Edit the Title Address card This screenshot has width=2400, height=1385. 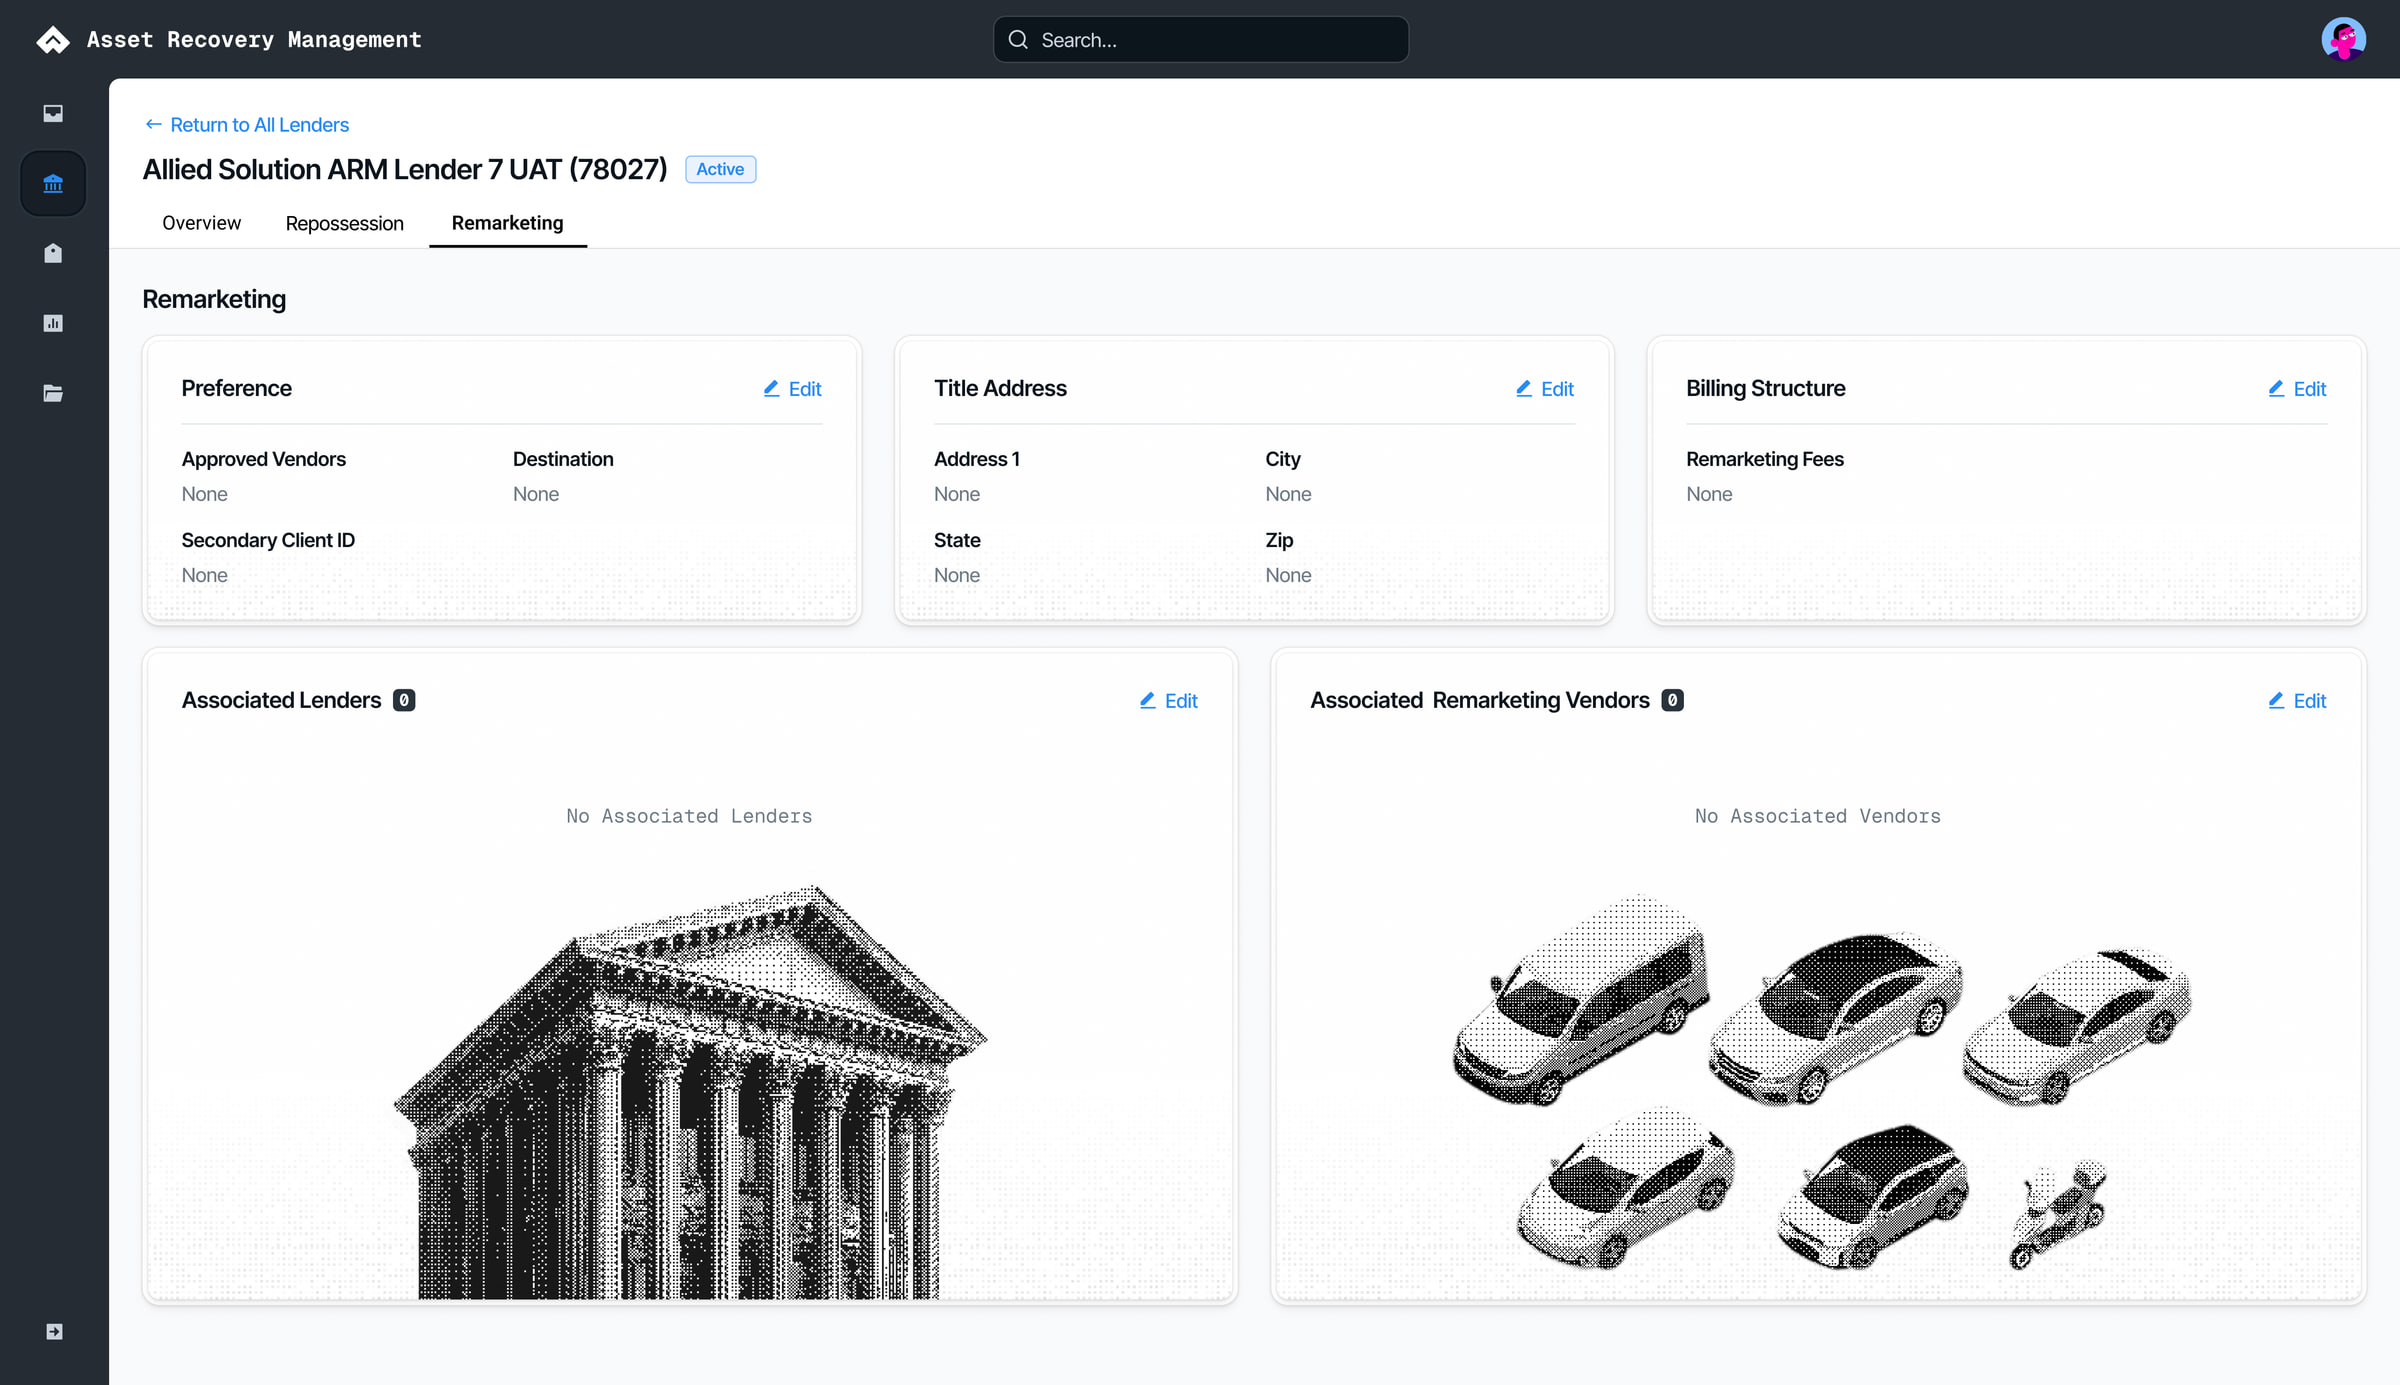pos(1544,389)
